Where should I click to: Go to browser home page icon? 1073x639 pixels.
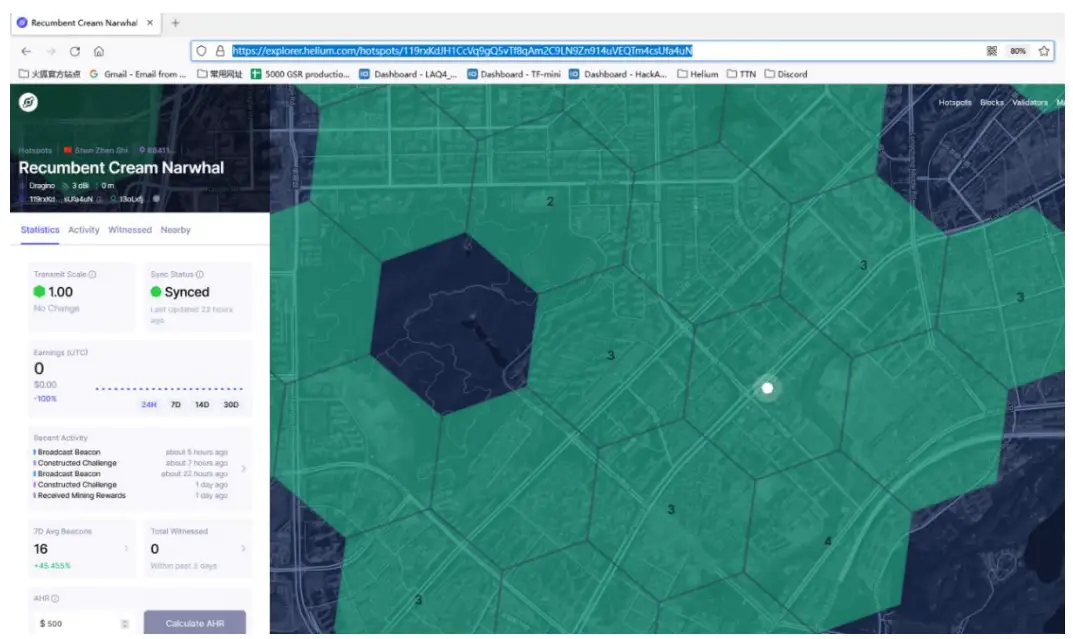(x=99, y=51)
